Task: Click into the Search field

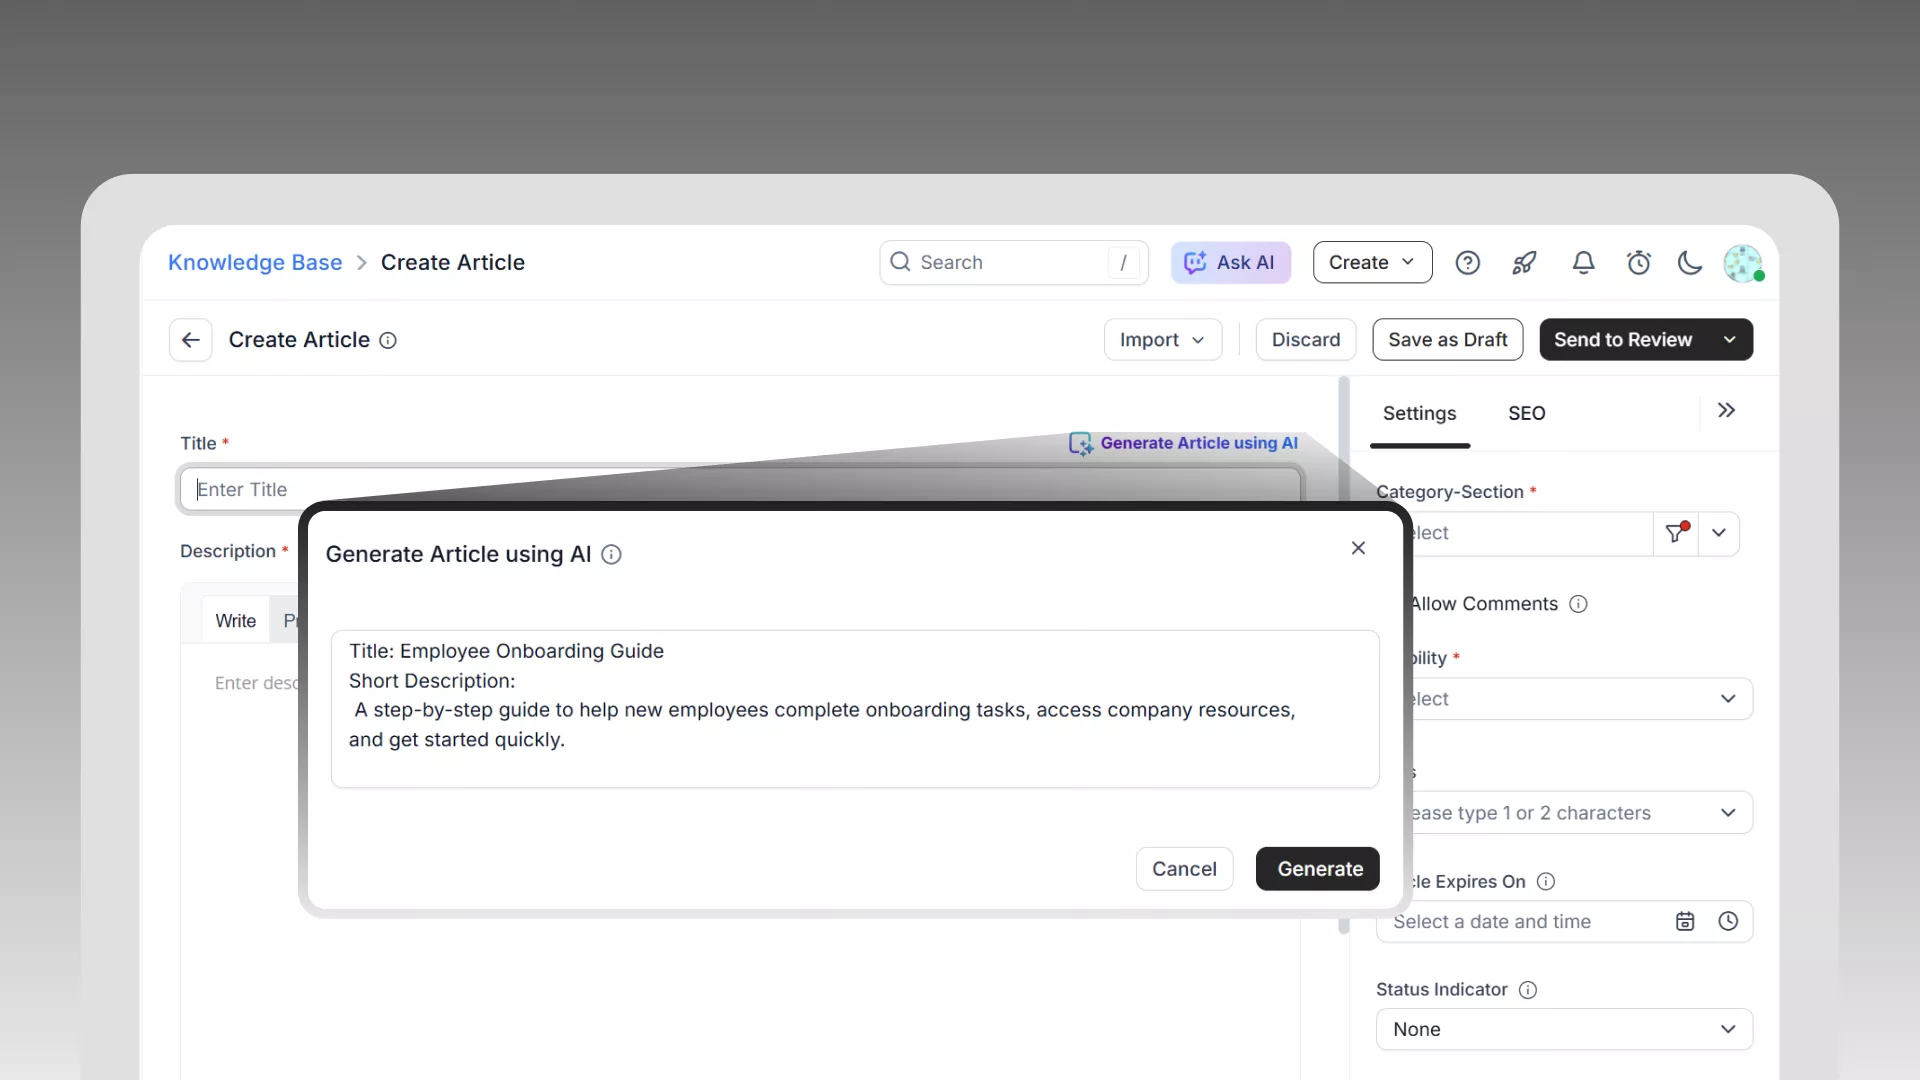Action: tap(1013, 263)
